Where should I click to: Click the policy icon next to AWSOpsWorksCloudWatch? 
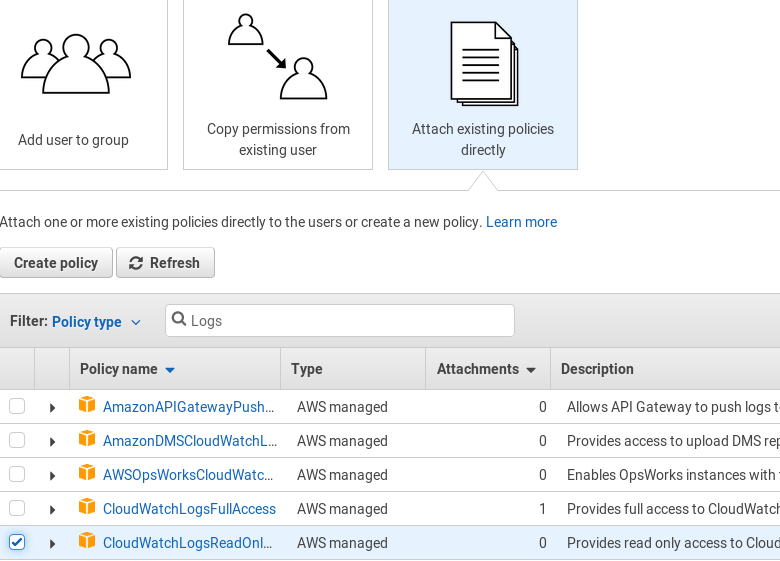[x=87, y=474]
